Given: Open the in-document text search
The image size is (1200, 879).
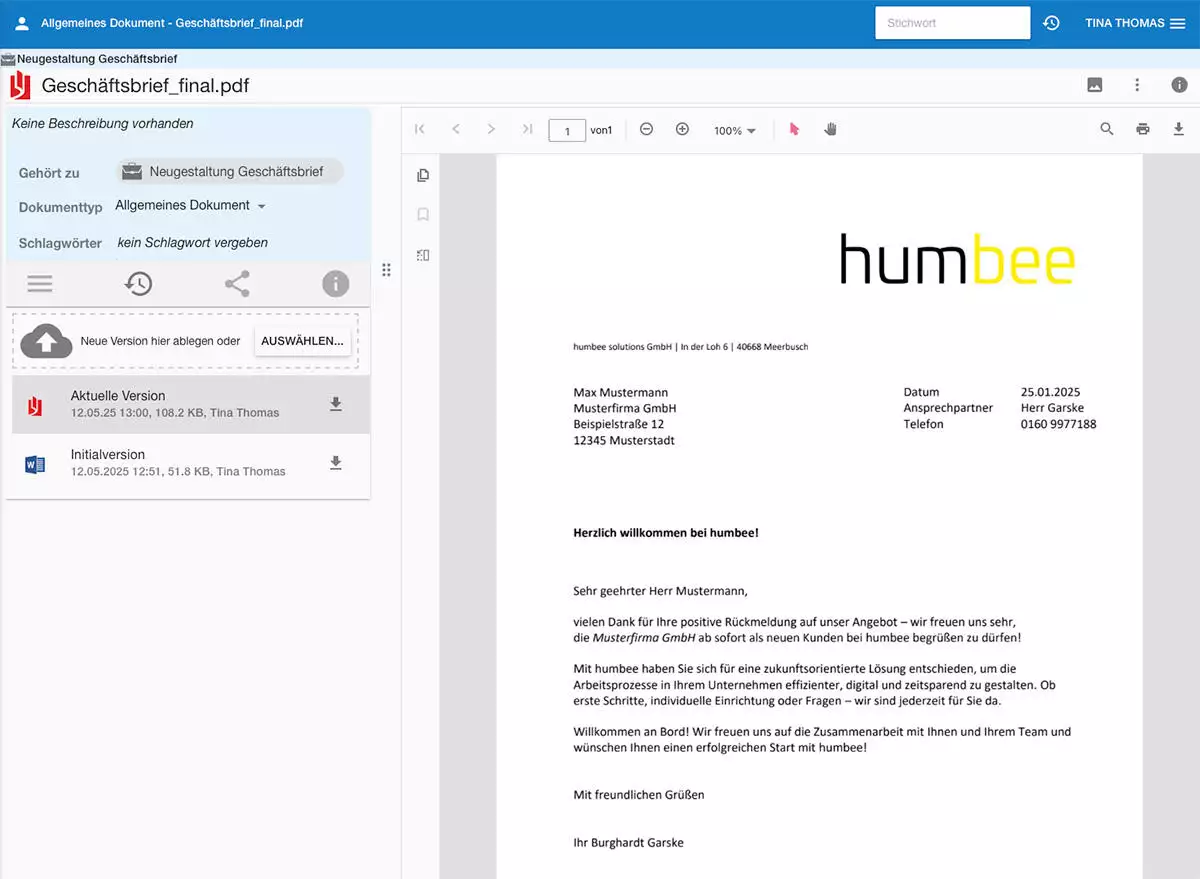Looking at the screenshot, I should point(1106,129).
